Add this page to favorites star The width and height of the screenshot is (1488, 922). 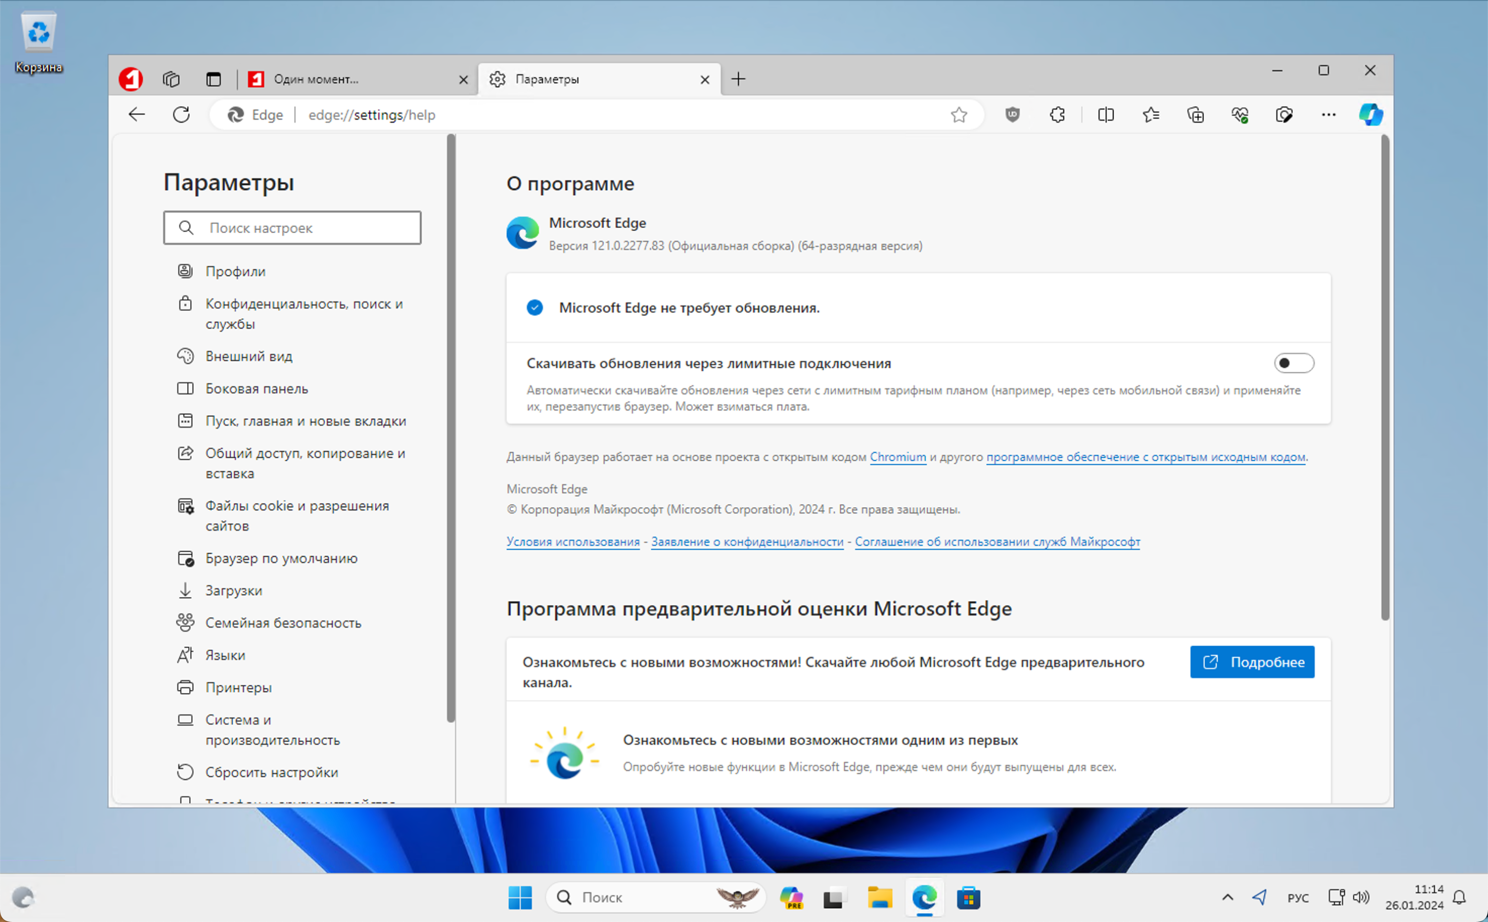(x=959, y=115)
